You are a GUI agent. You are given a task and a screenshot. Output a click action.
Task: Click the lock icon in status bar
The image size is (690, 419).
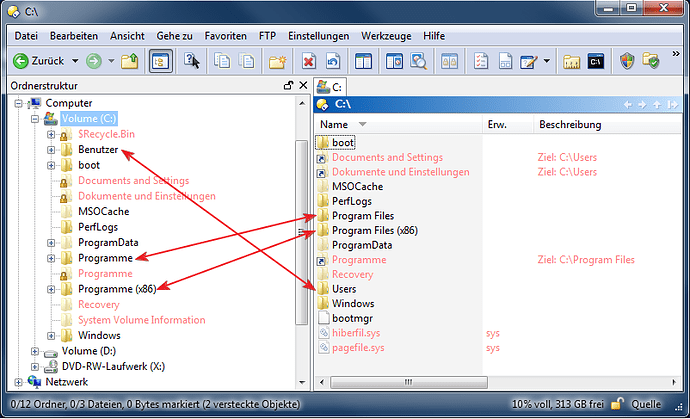(620, 403)
